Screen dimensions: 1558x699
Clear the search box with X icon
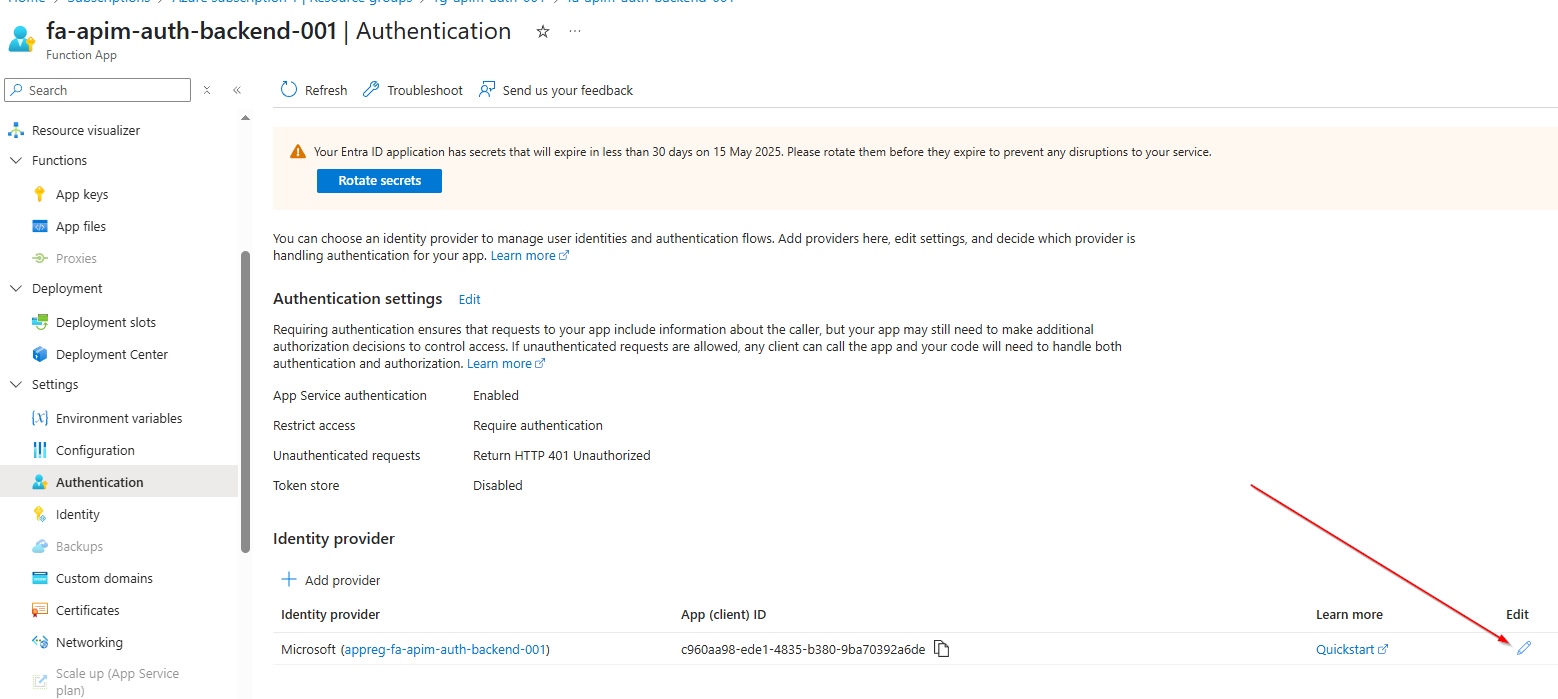(x=207, y=90)
